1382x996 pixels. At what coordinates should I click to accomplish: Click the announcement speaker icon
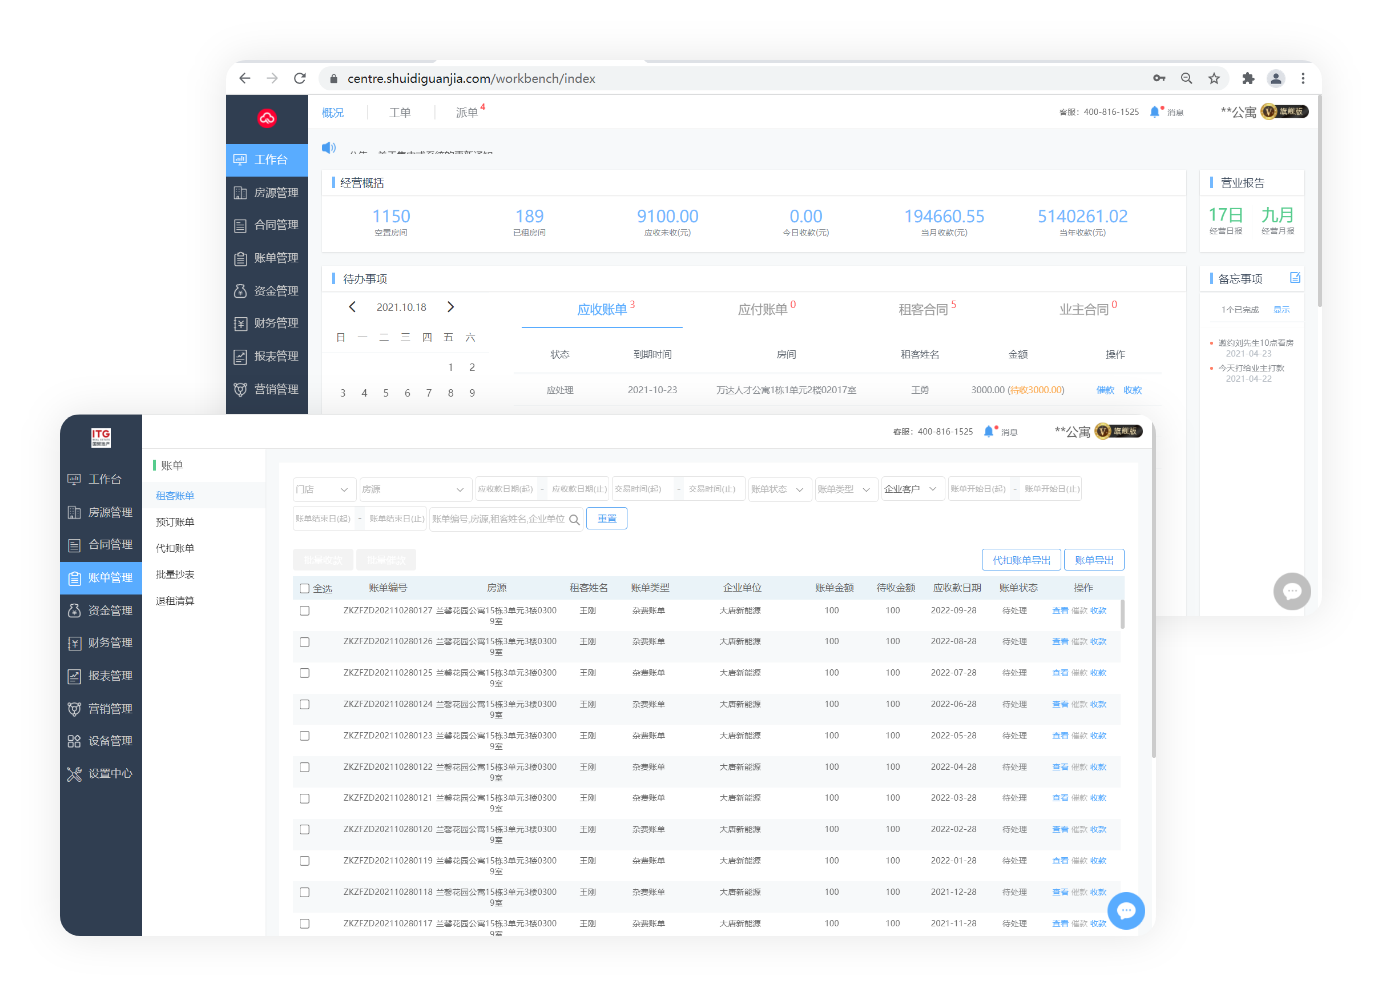point(328,148)
